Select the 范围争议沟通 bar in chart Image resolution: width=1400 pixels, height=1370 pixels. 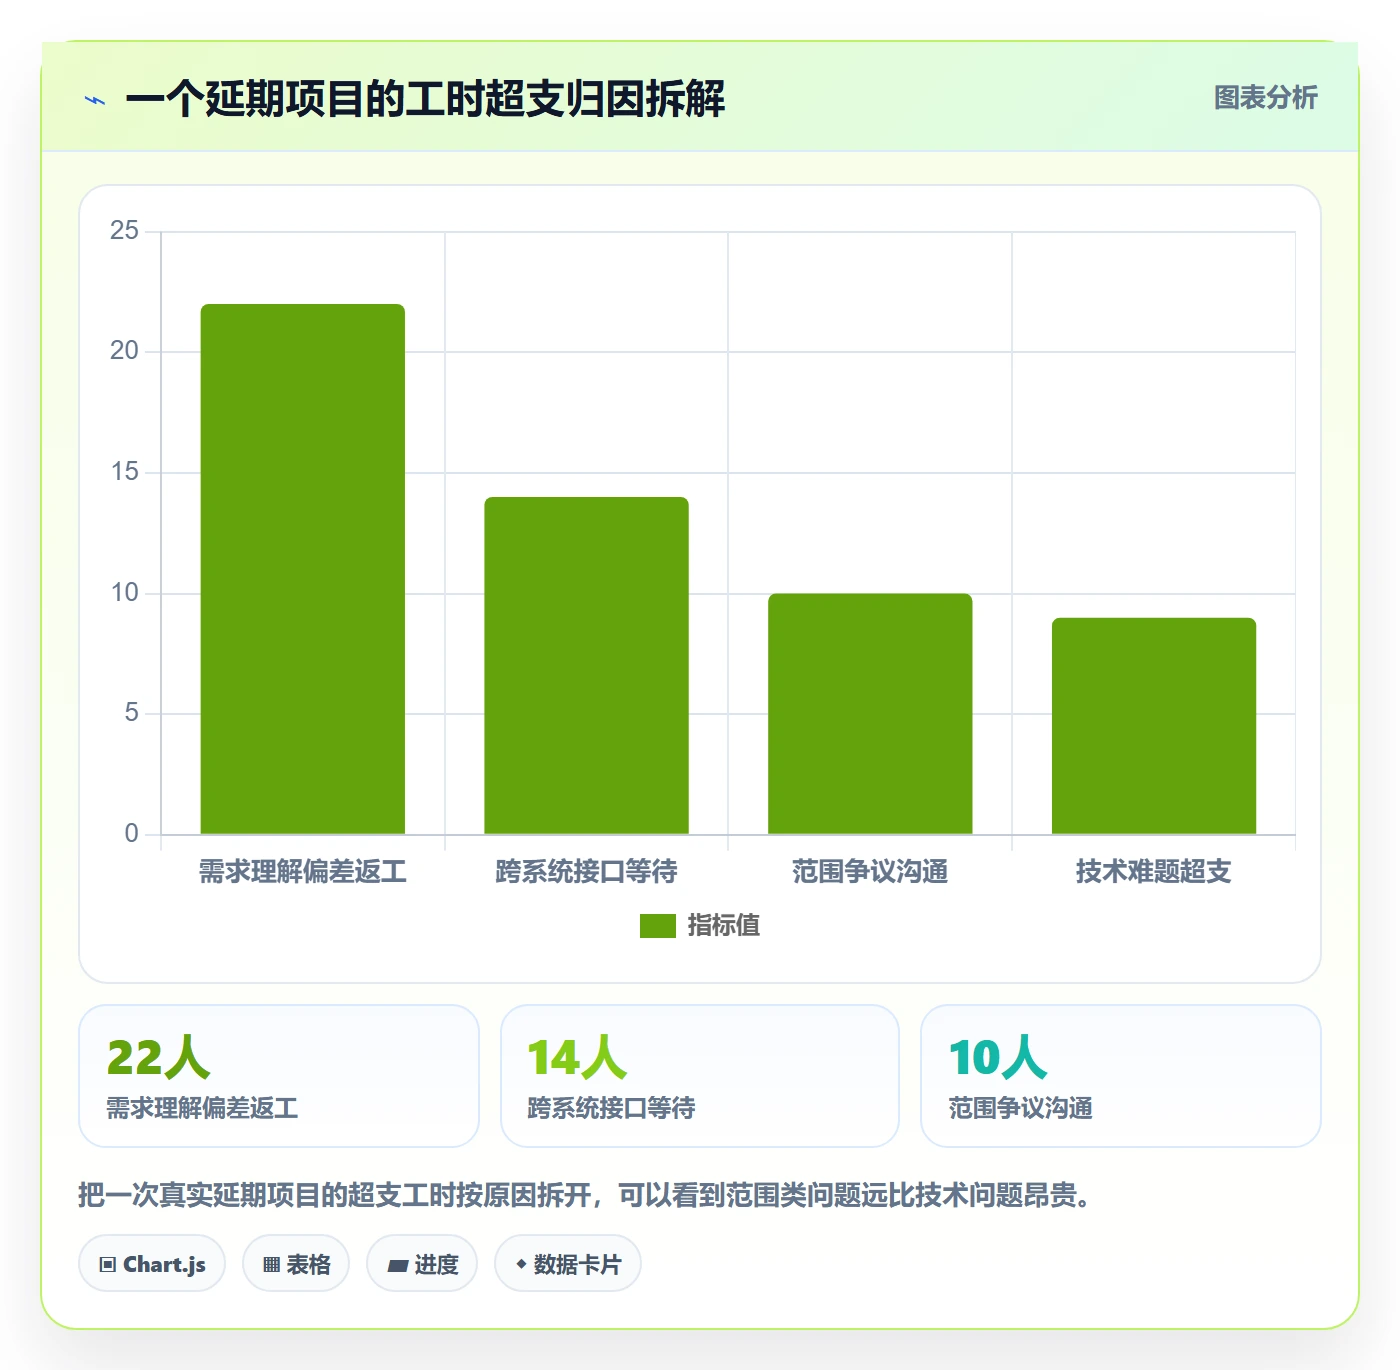[870, 714]
